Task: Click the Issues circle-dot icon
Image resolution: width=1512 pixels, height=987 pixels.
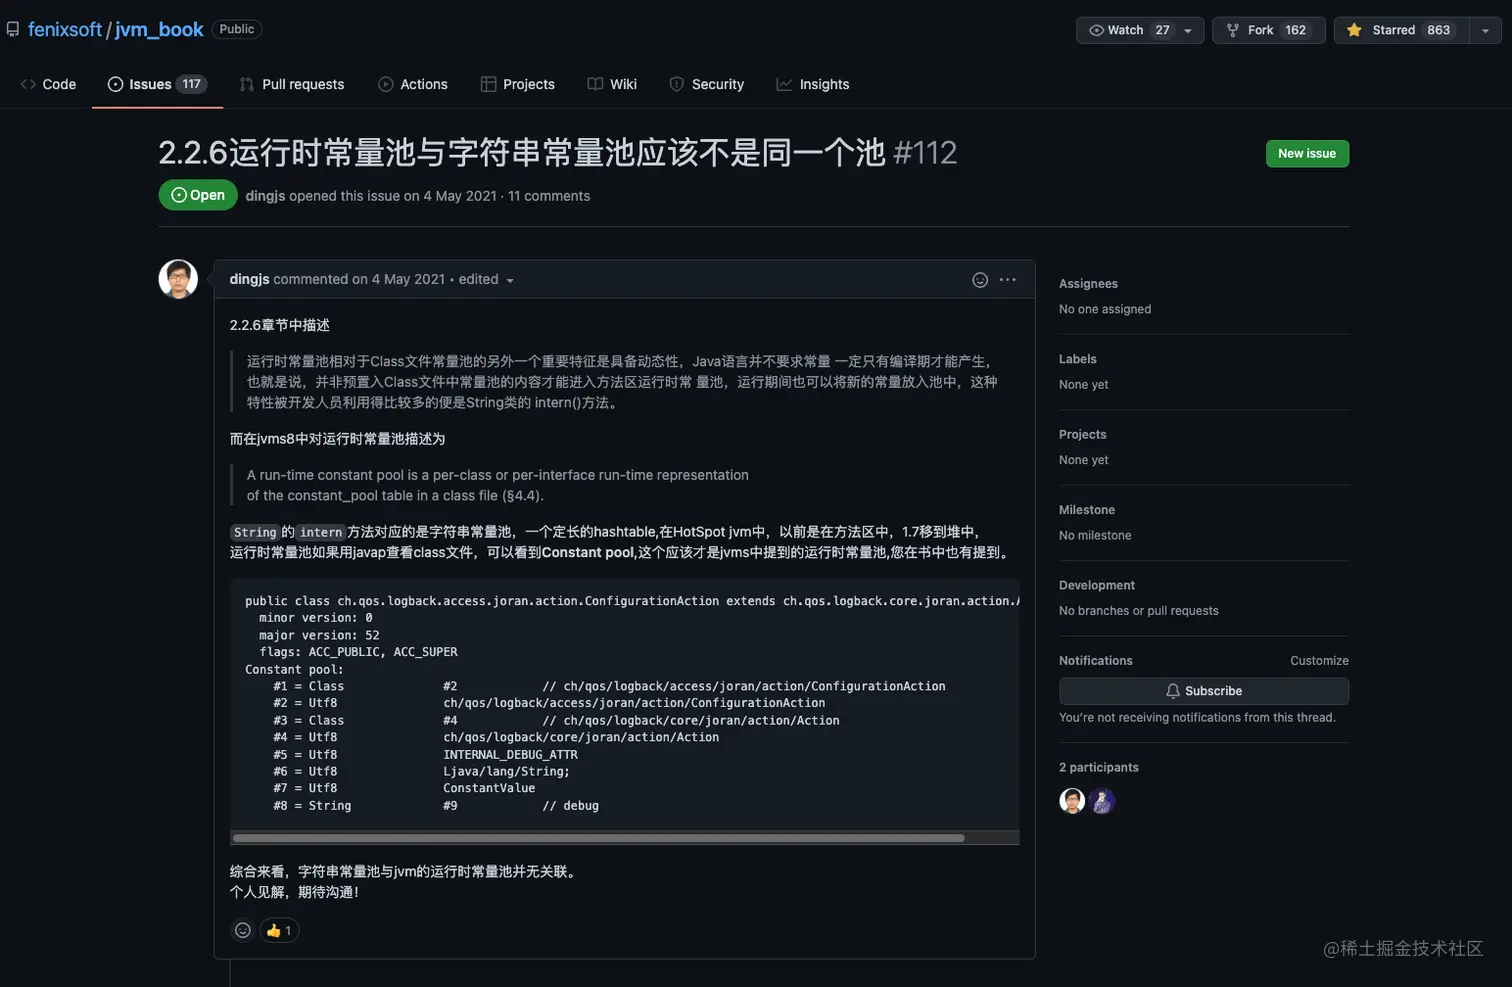Action: 115,84
